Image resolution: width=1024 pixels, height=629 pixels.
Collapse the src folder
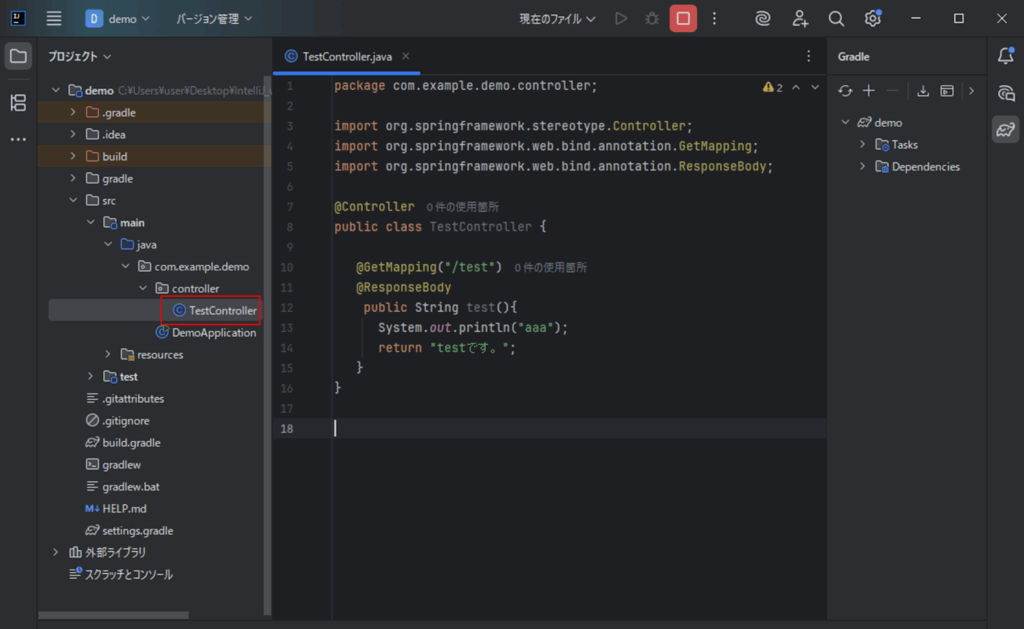(x=72, y=201)
